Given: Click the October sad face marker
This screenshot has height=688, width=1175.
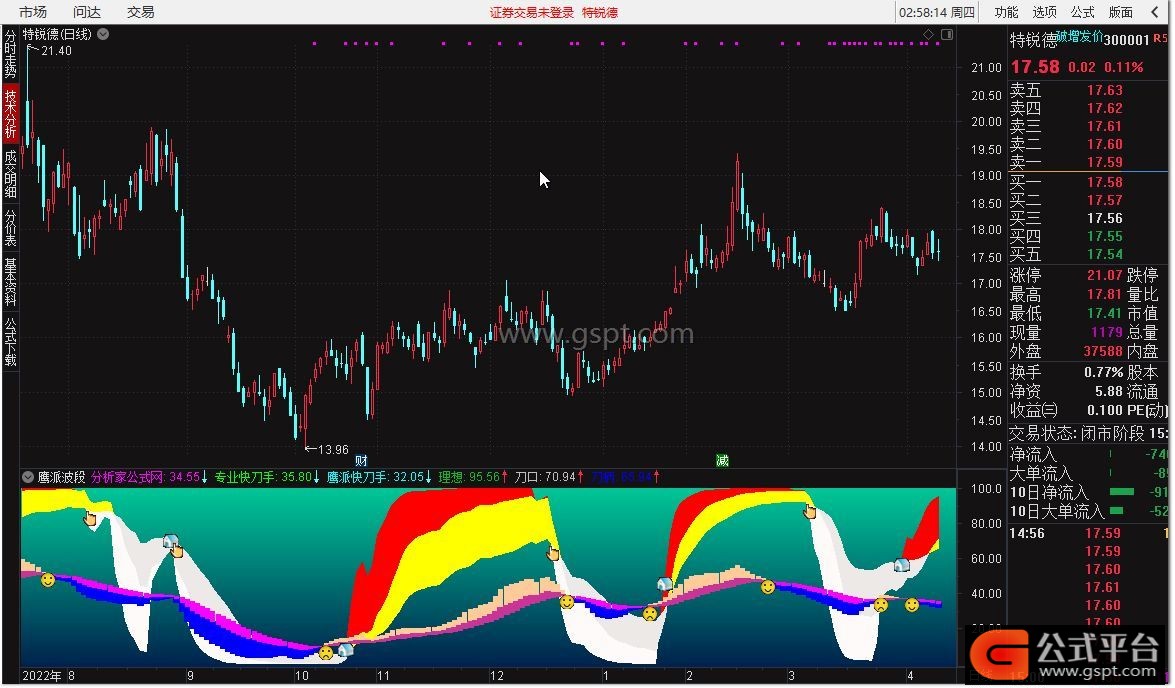Looking at the screenshot, I should (x=326, y=652).
